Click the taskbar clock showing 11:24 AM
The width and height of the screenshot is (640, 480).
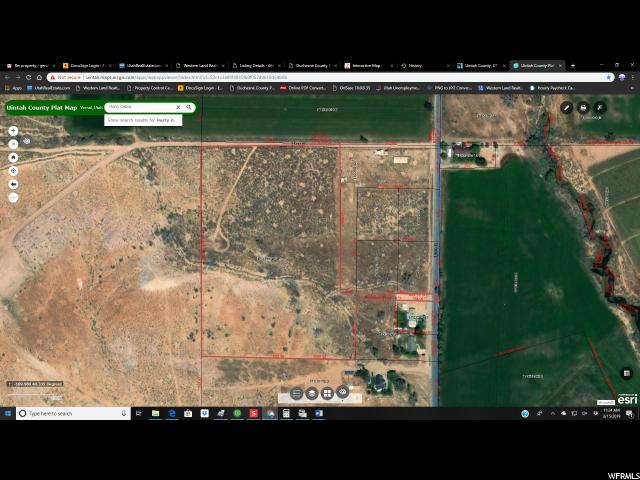(x=613, y=413)
